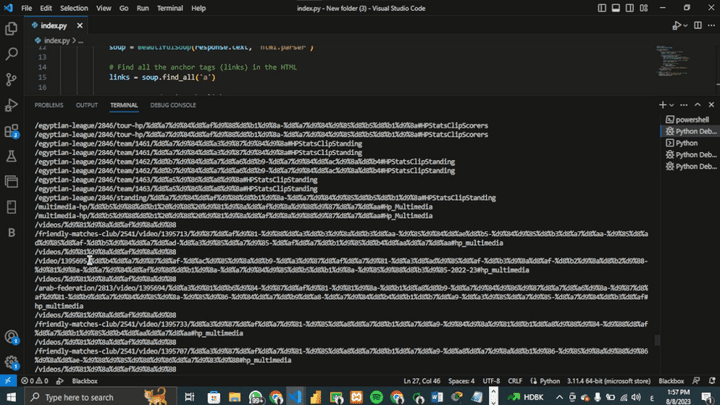Open Manage gear in activity bar

pos(11,363)
